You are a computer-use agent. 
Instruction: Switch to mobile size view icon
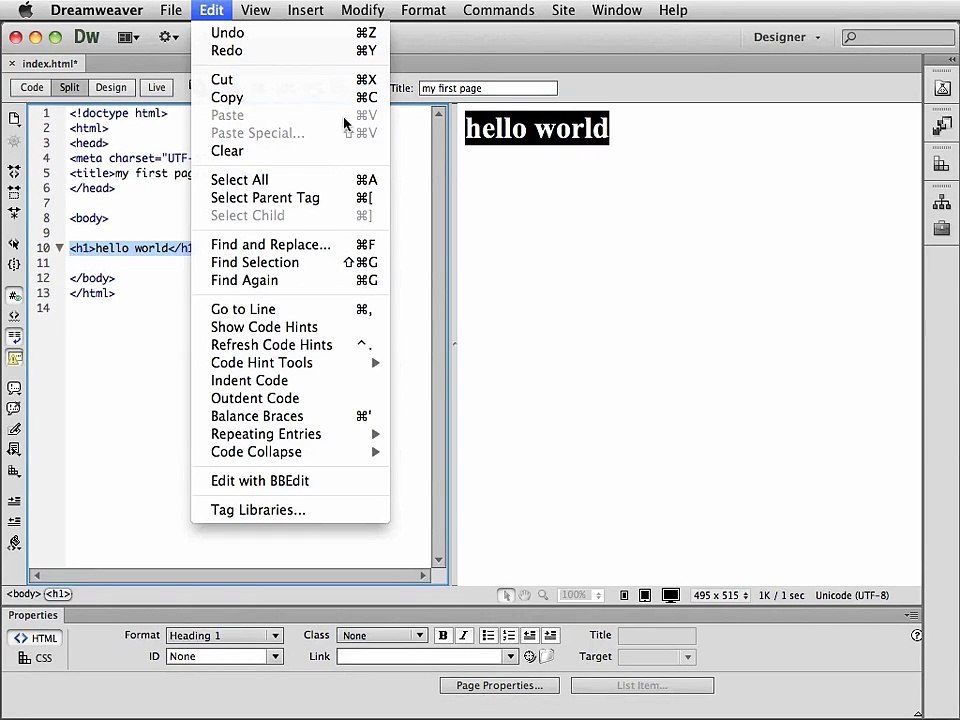coord(624,595)
